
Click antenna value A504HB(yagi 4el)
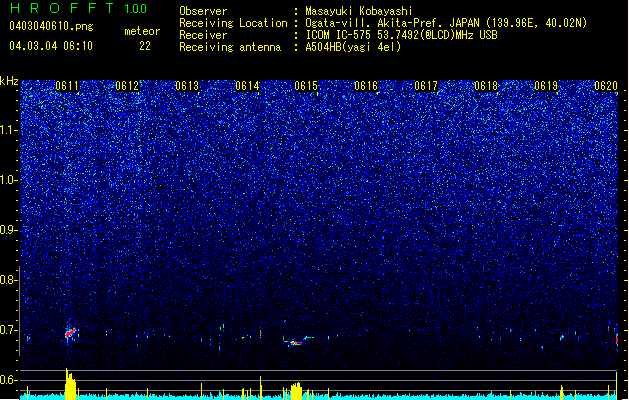[353, 47]
